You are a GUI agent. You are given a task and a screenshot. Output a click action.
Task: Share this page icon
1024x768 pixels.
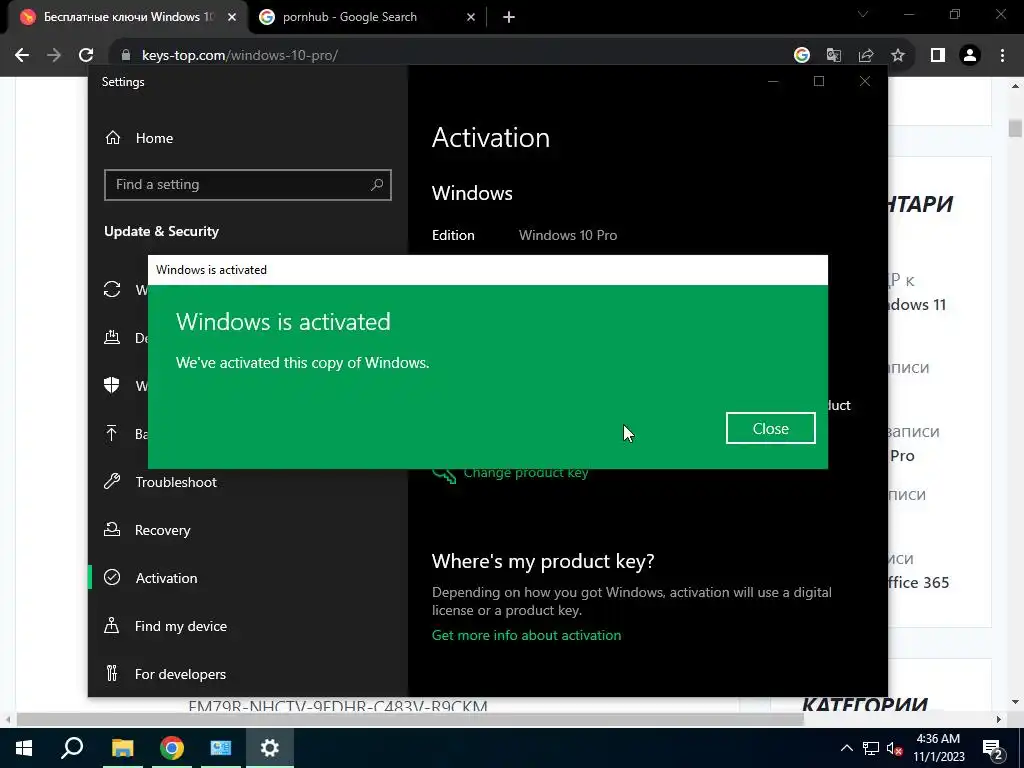click(866, 56)
